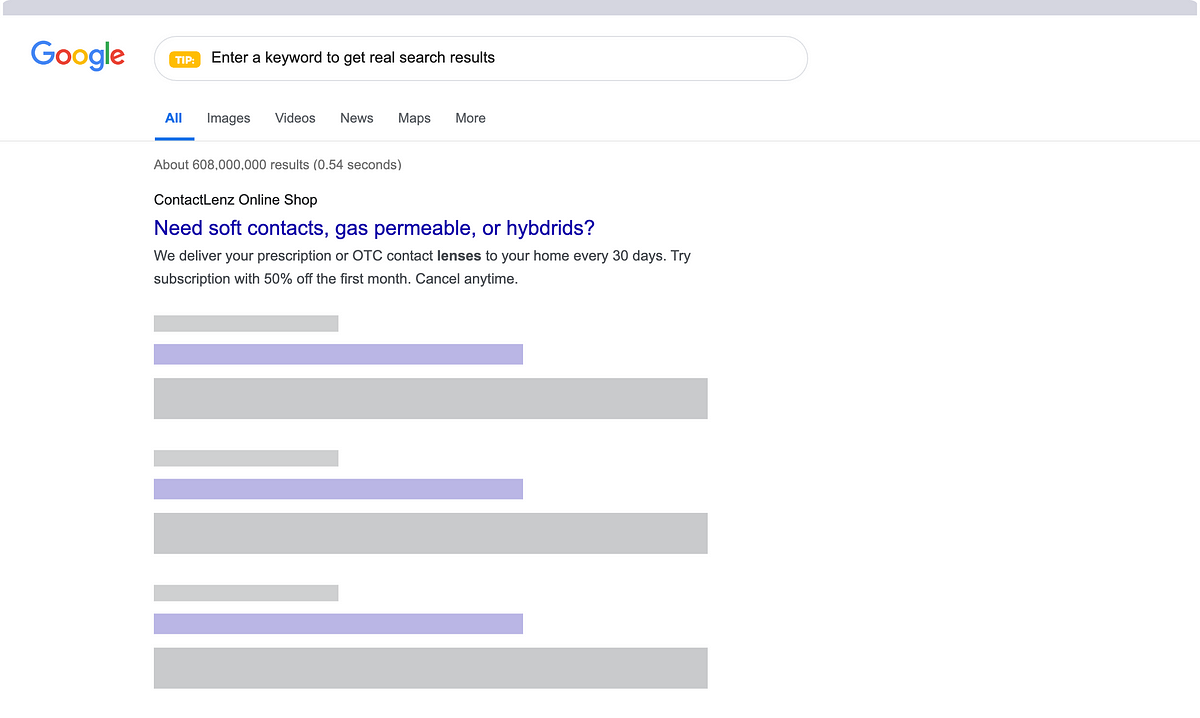Switch to the Images tab

(x=228, y=118)
